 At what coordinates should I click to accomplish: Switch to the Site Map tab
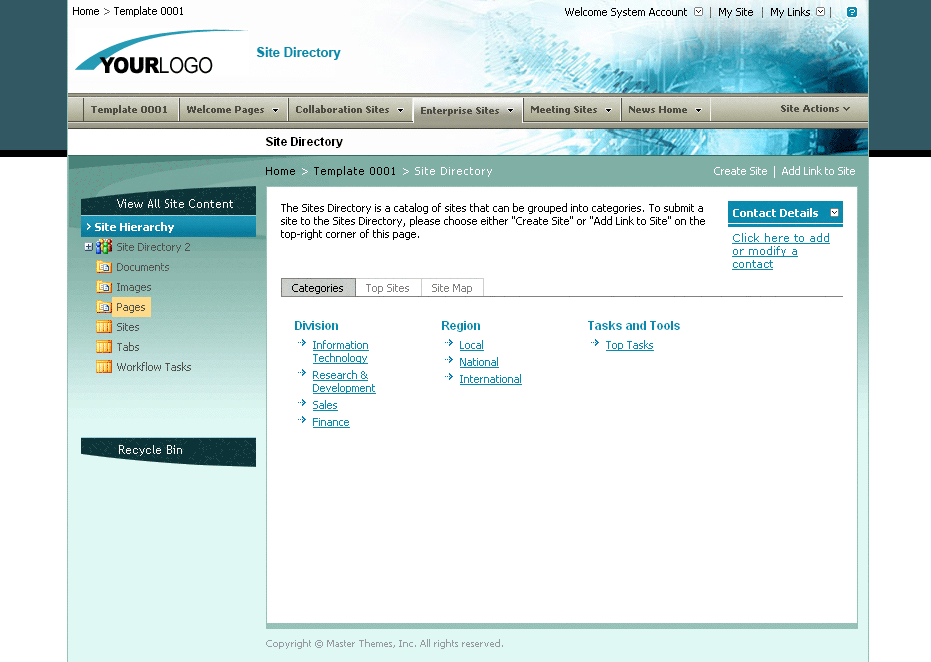click(452, 287)
